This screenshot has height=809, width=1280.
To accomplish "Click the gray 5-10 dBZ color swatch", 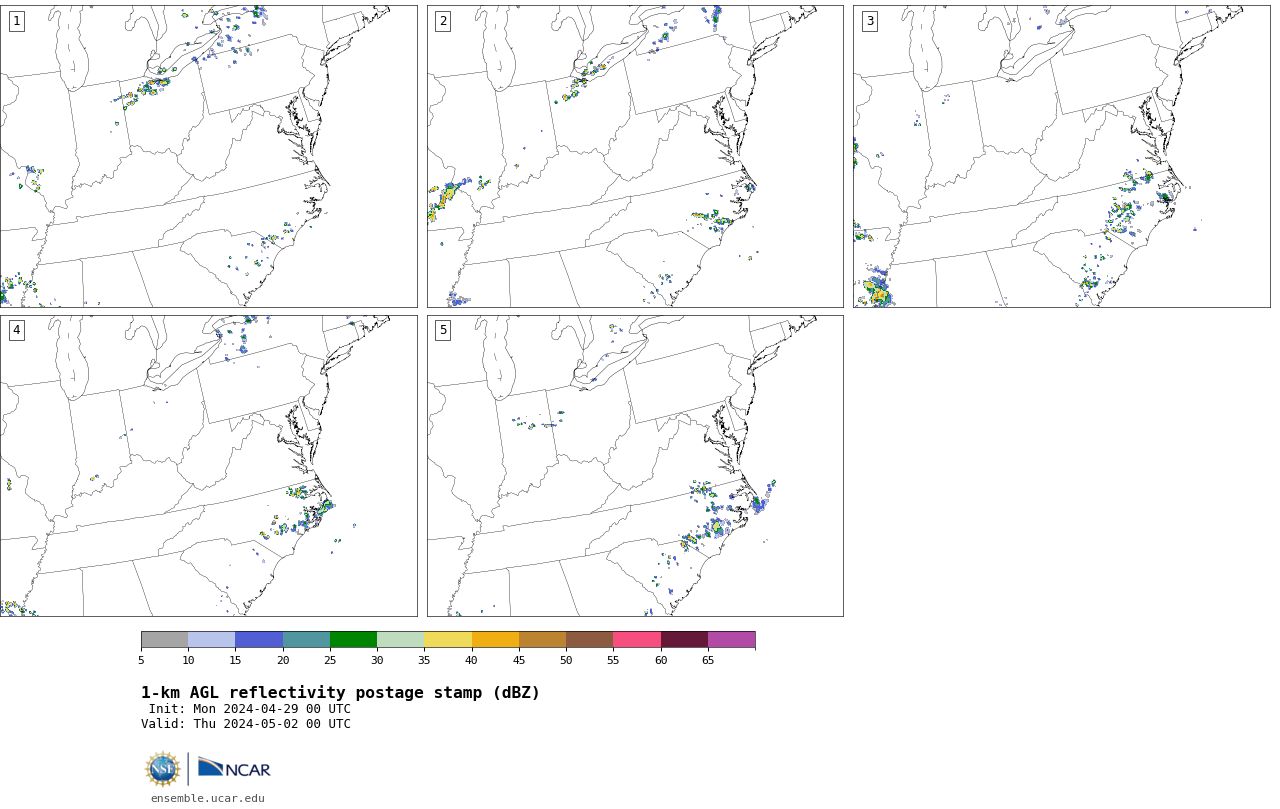I will point(164,640).
